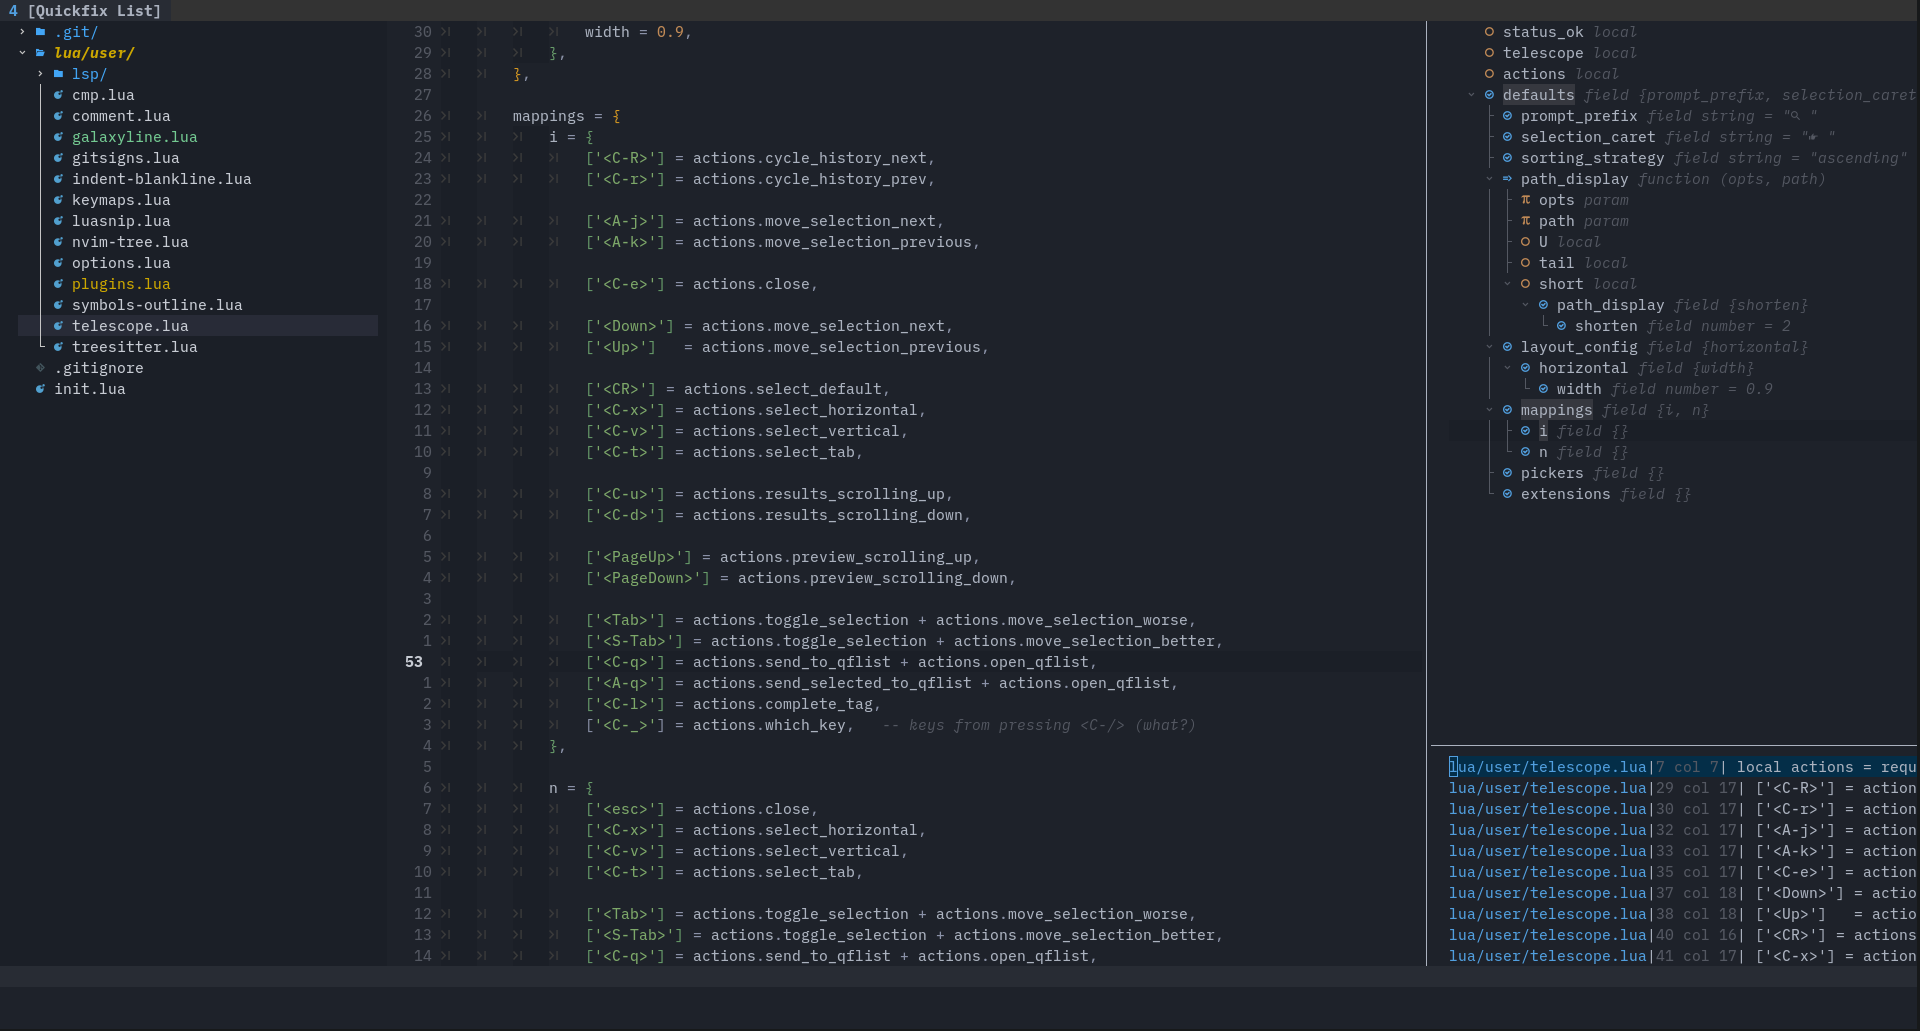1920x1031 pixels.
Task: Click the field icon for extensions
Action: pyautogui.click(x=1507, y=494)
